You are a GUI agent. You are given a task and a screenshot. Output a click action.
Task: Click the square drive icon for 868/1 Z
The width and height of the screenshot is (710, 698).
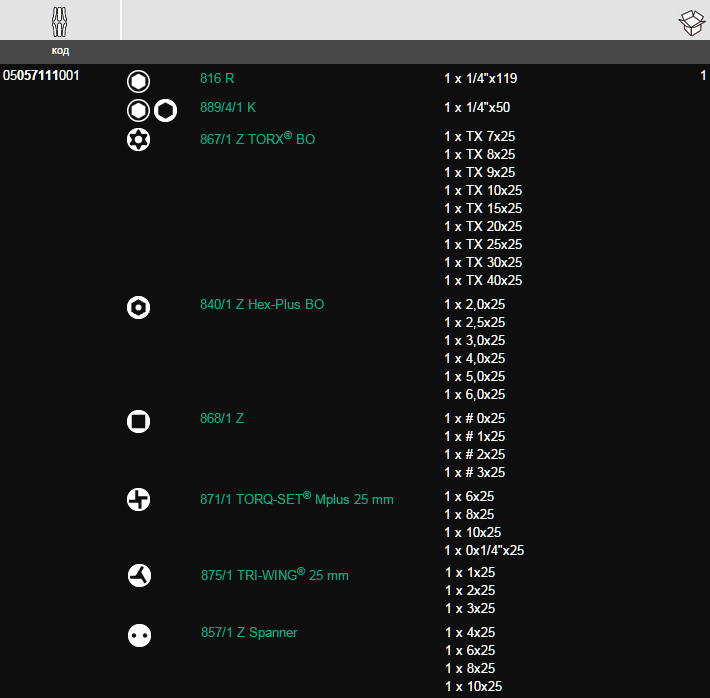point(139,422)
